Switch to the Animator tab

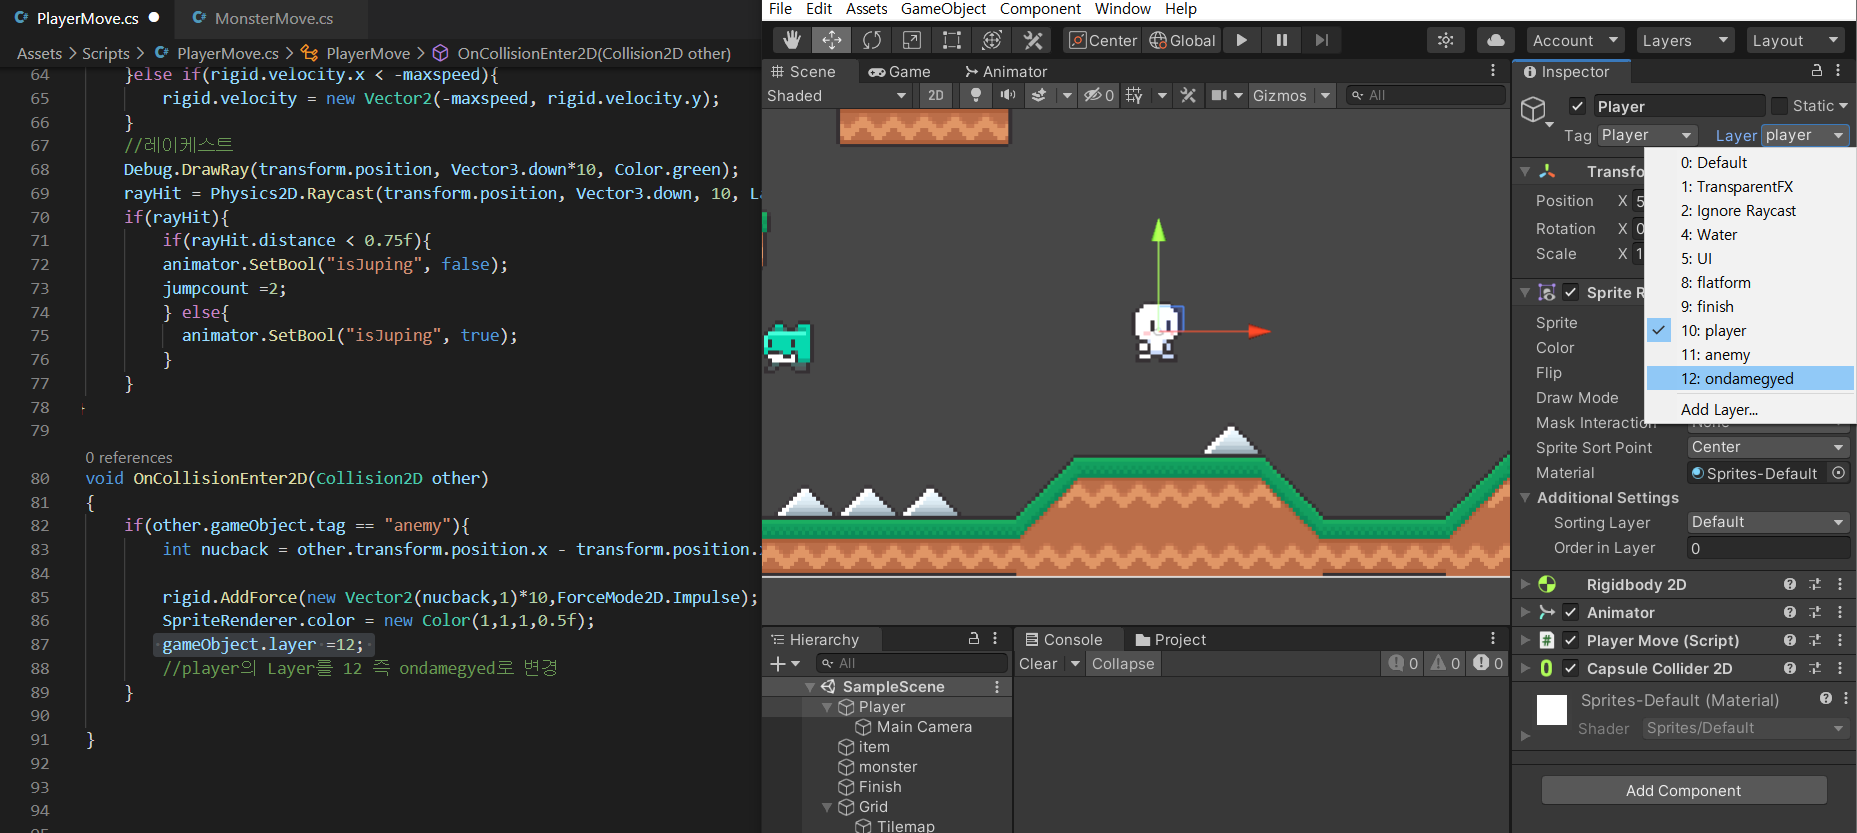pyautogui.click(x=1006, y=72)
